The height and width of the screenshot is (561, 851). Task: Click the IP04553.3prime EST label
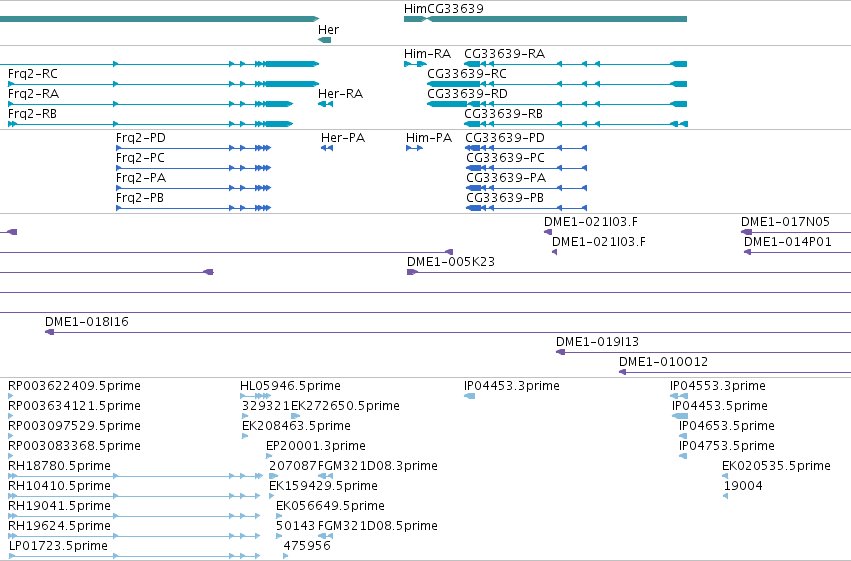(x=717, y=386)
